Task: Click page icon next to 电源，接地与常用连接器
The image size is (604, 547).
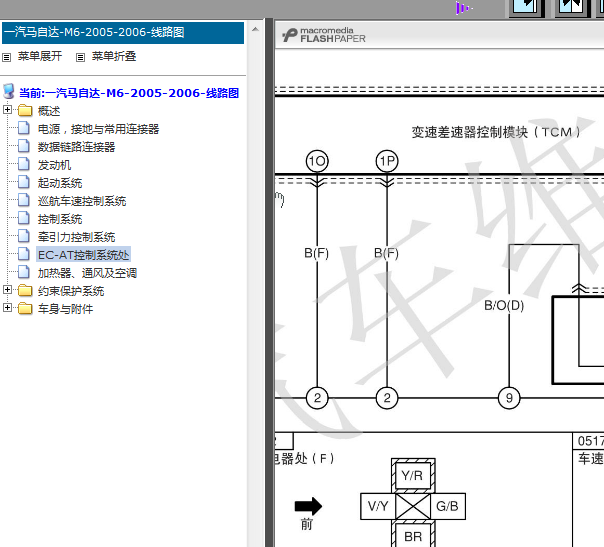Action: click(24, 128)
